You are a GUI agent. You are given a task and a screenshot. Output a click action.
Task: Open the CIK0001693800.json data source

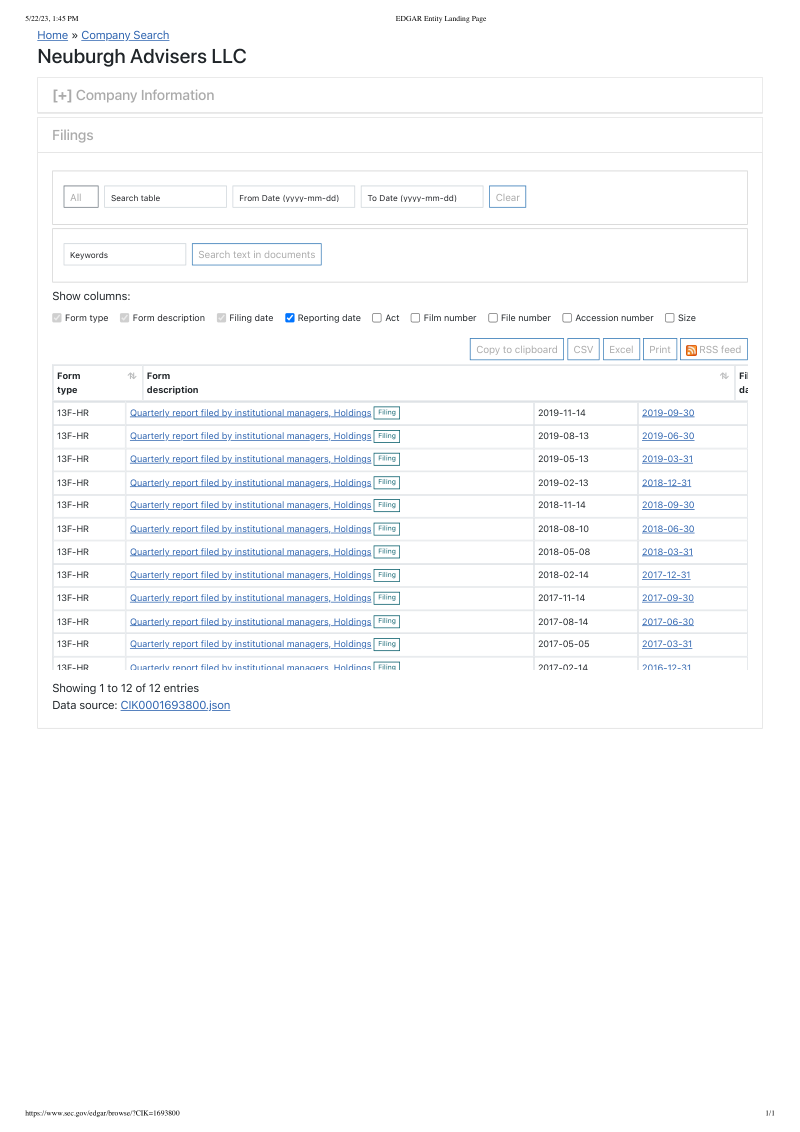175,705
